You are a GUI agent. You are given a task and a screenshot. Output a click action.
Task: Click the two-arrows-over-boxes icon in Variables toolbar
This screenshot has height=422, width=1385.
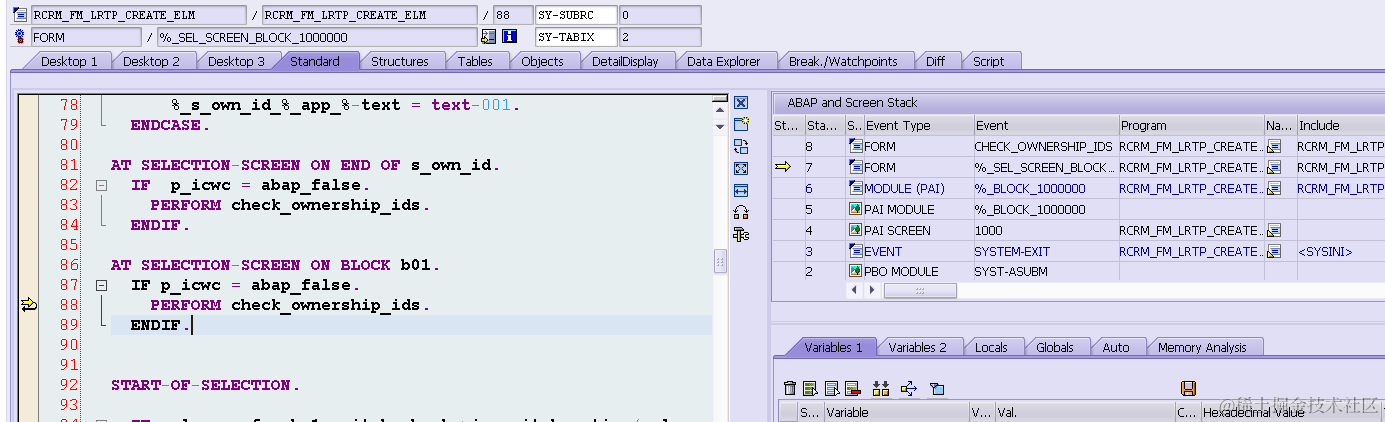(x=881, y=388)
